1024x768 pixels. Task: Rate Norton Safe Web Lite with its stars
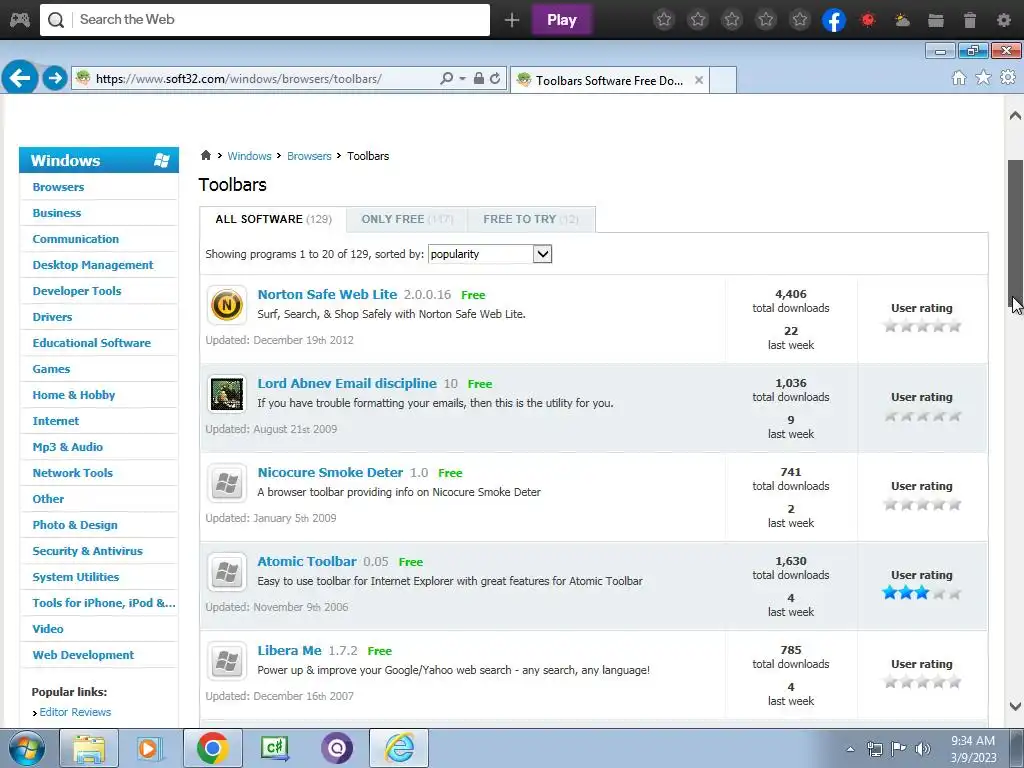coord(921,326)
